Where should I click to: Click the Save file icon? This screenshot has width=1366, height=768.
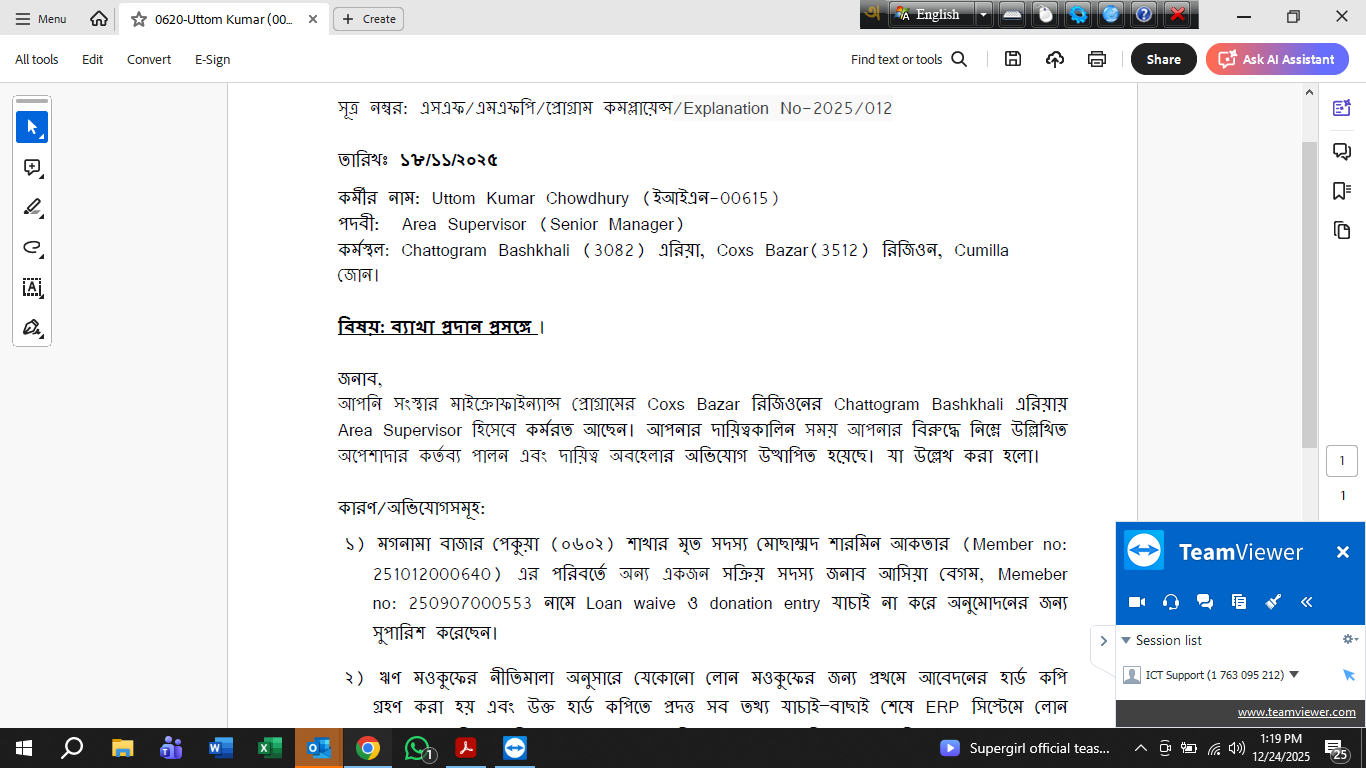tap(1013, 59)
